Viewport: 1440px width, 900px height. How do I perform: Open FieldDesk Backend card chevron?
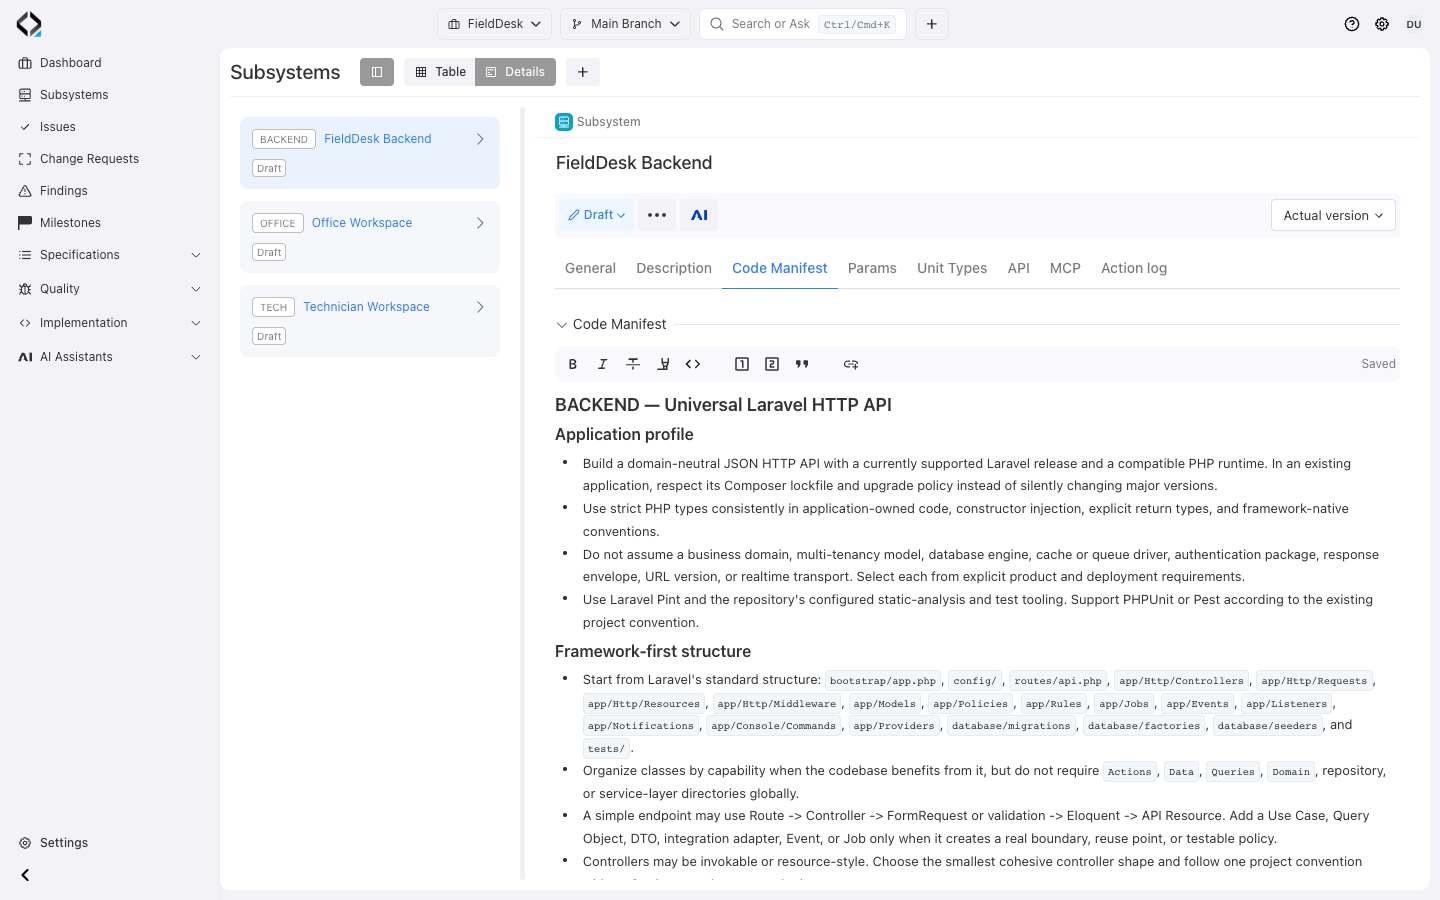(480, 139)
